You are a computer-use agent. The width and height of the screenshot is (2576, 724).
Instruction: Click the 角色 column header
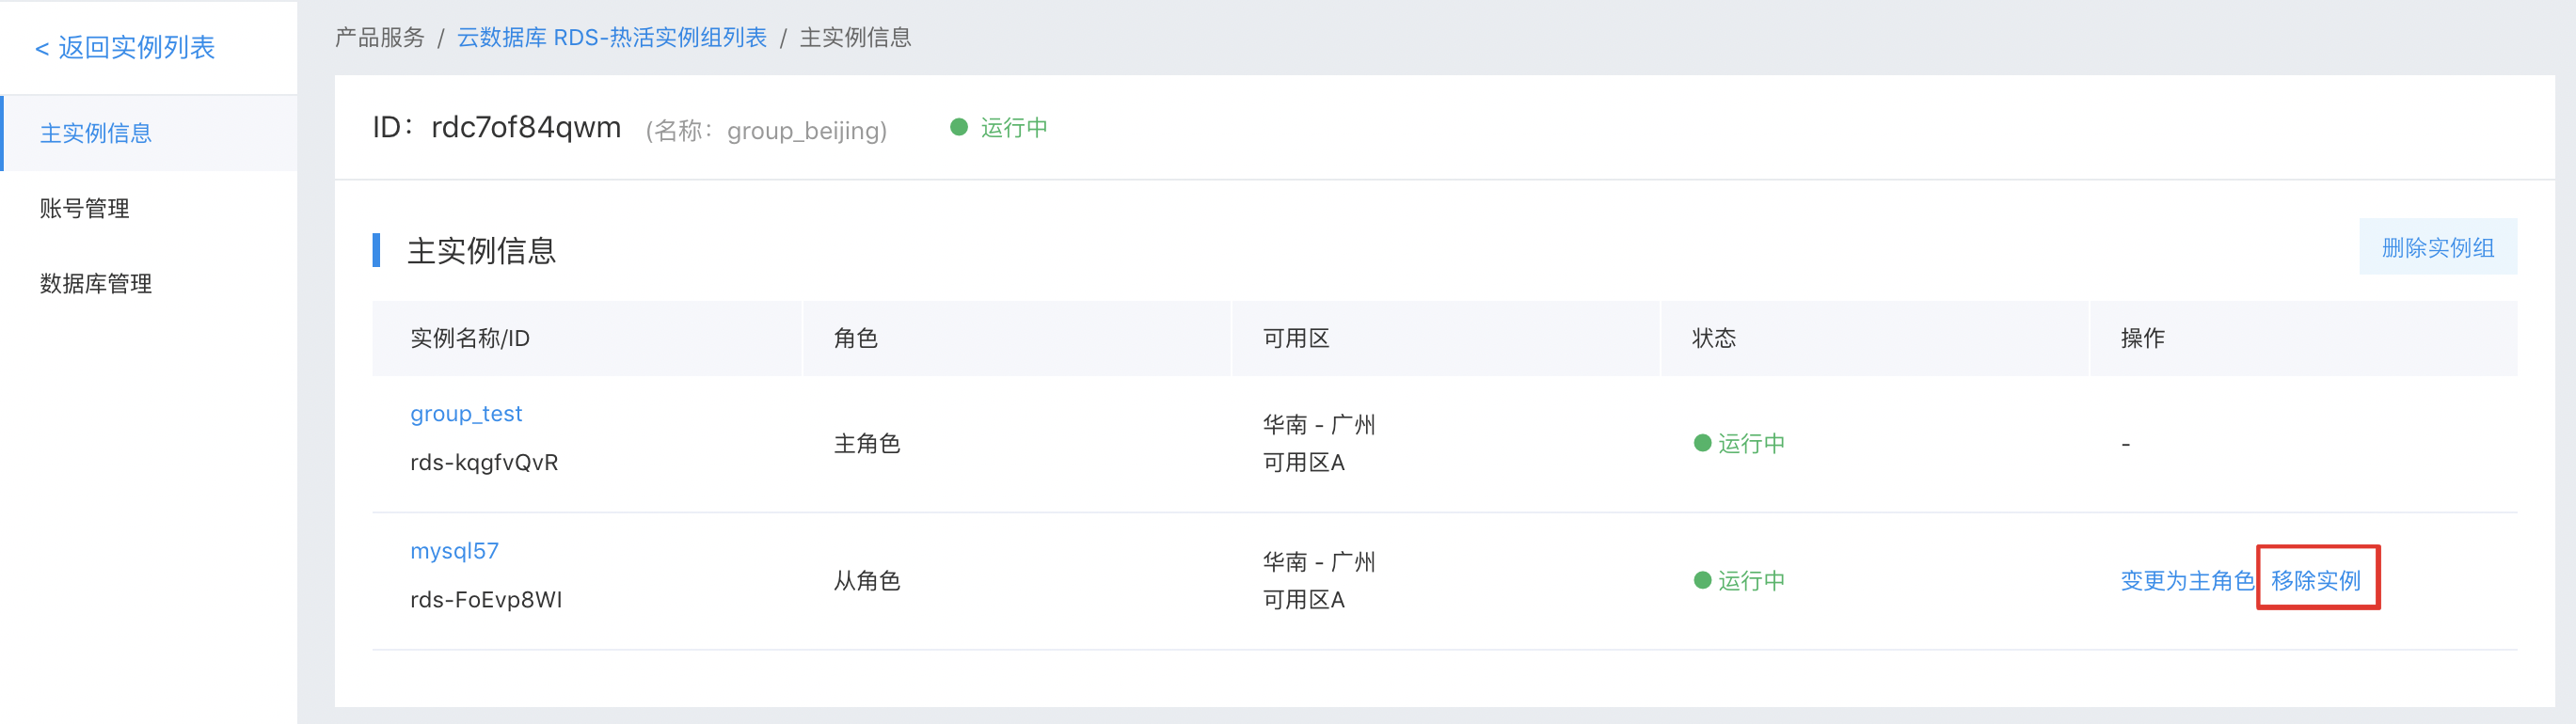[x=855, y=338]
